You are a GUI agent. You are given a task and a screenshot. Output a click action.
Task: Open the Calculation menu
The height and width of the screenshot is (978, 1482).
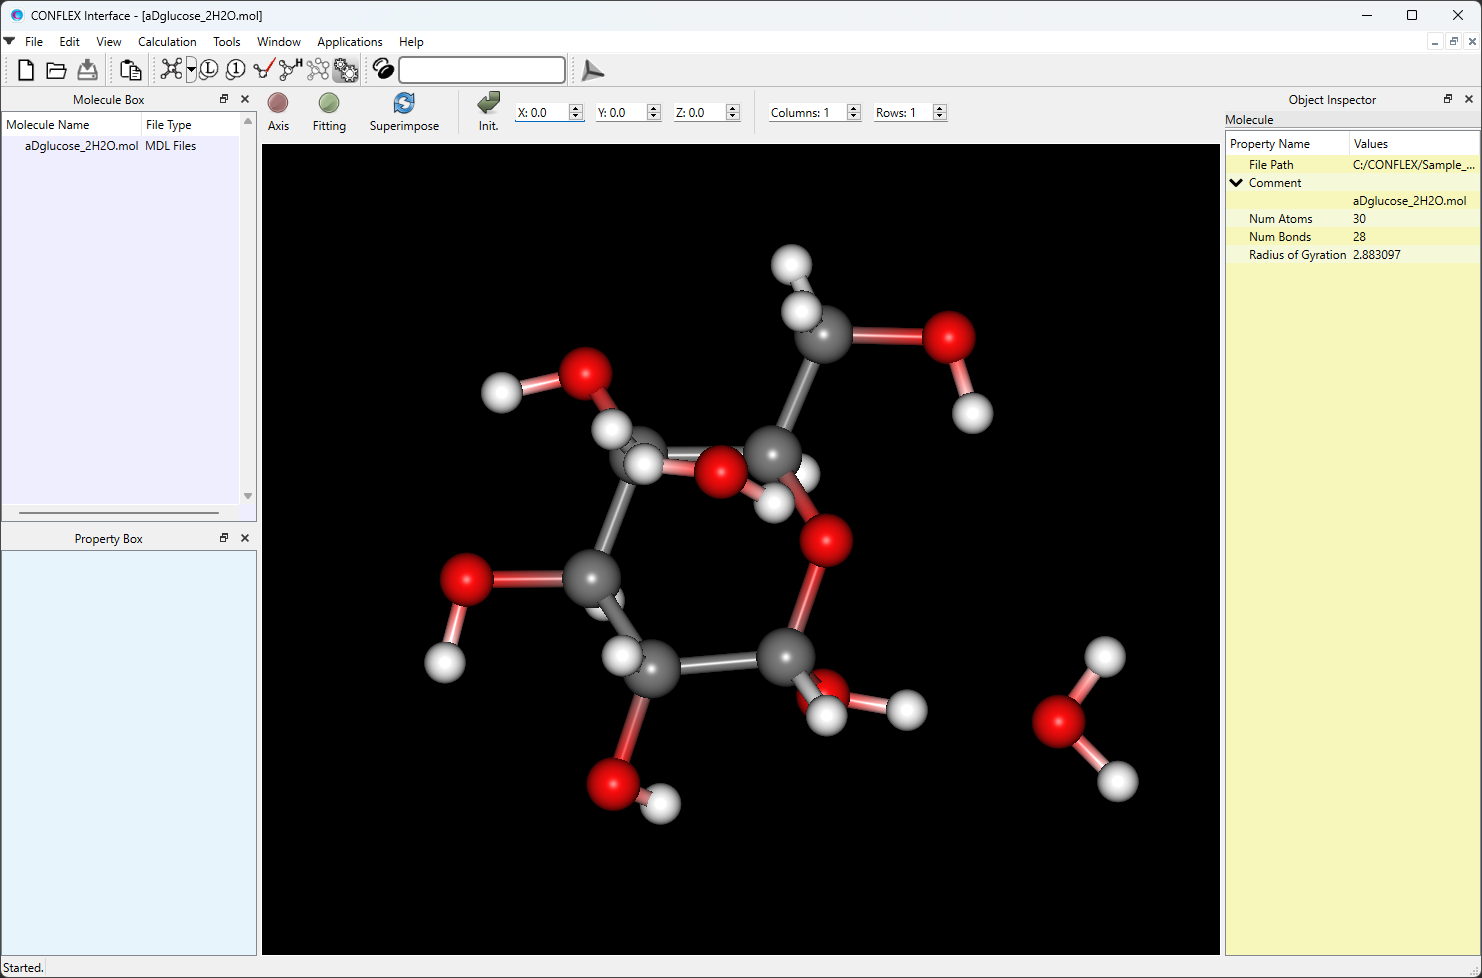tap(166, 41)
